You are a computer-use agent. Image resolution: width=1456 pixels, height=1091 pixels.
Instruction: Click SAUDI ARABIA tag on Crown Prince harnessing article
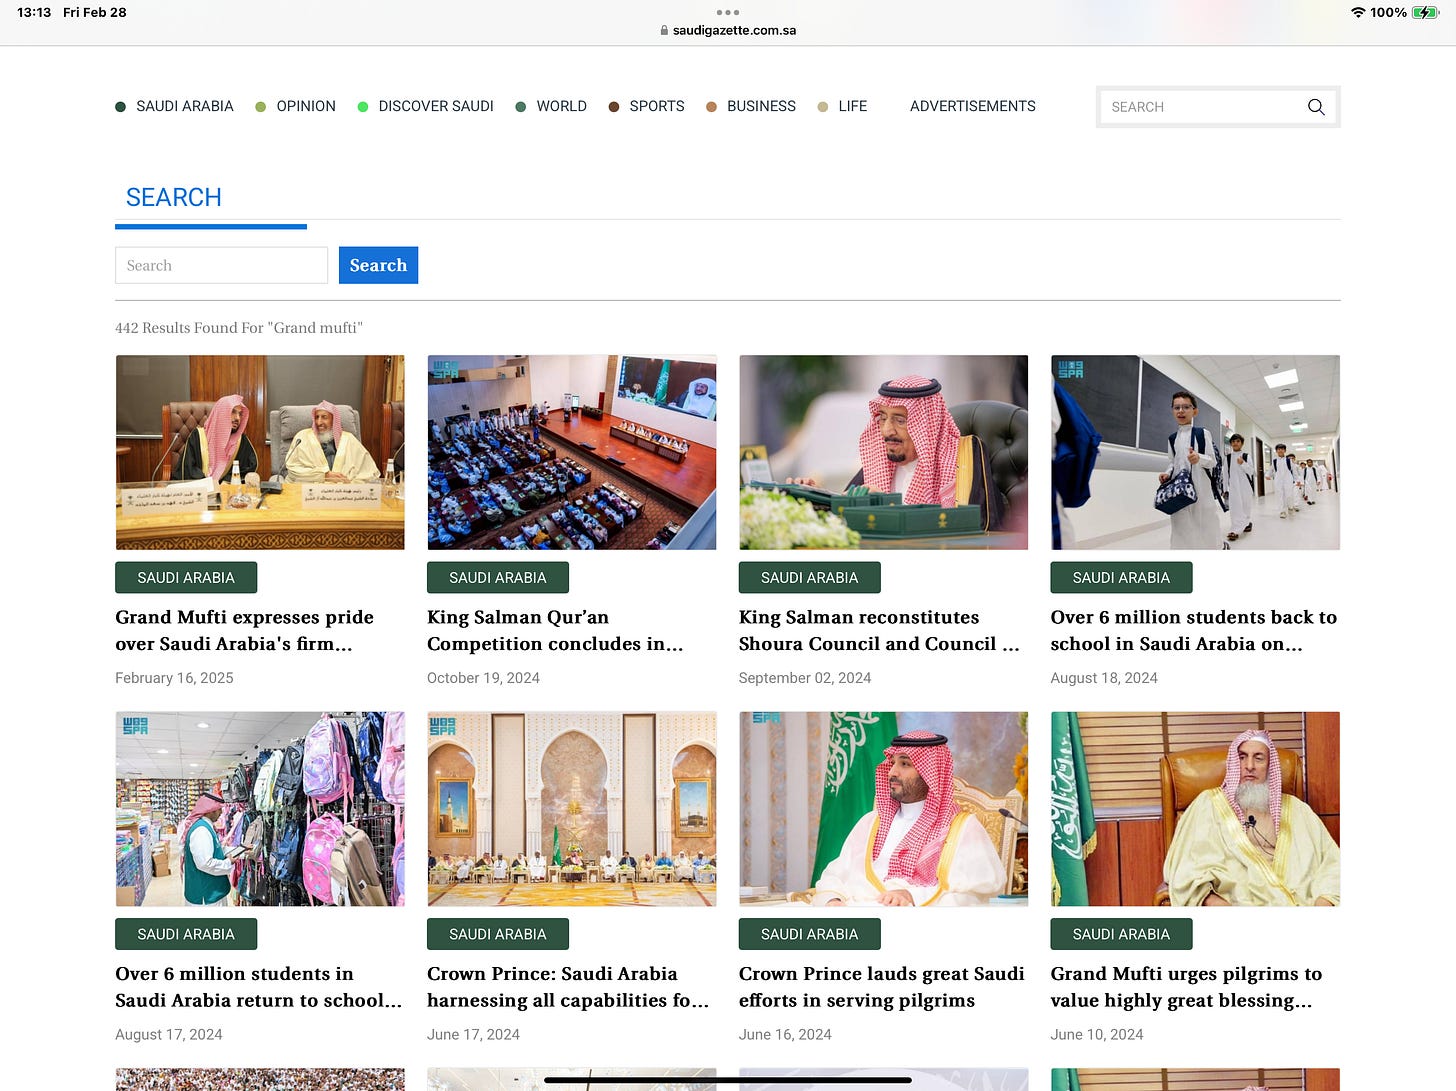498,934
